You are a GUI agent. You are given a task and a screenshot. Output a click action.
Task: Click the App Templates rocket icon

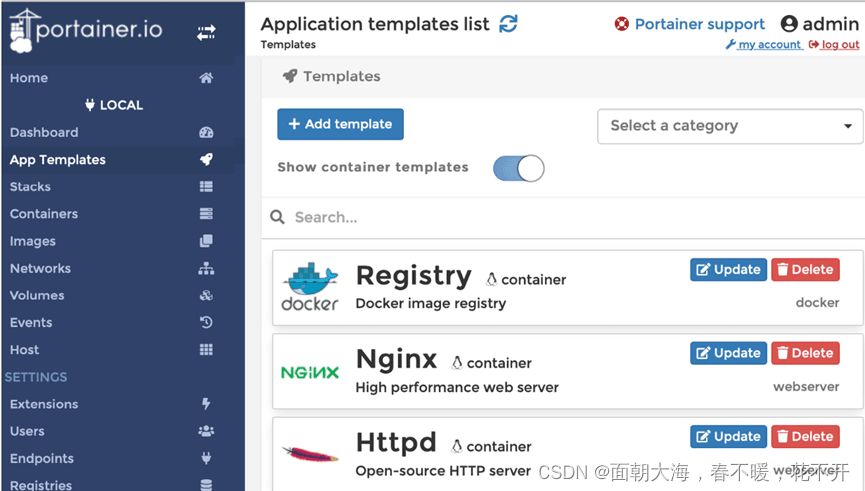click(206, 159)
